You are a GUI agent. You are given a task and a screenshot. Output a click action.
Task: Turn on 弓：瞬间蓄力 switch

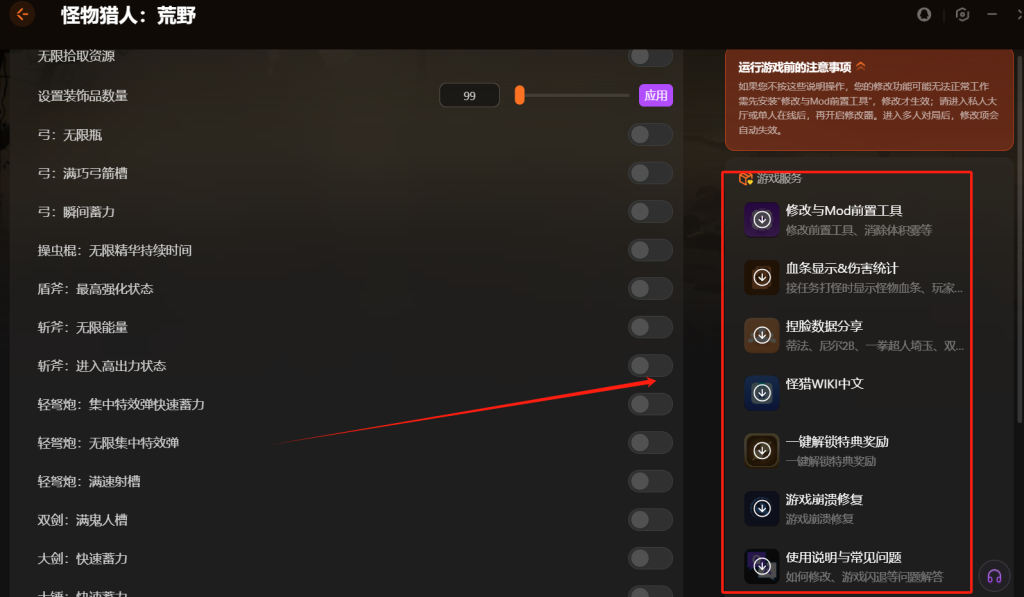click(x=650, y=212)
